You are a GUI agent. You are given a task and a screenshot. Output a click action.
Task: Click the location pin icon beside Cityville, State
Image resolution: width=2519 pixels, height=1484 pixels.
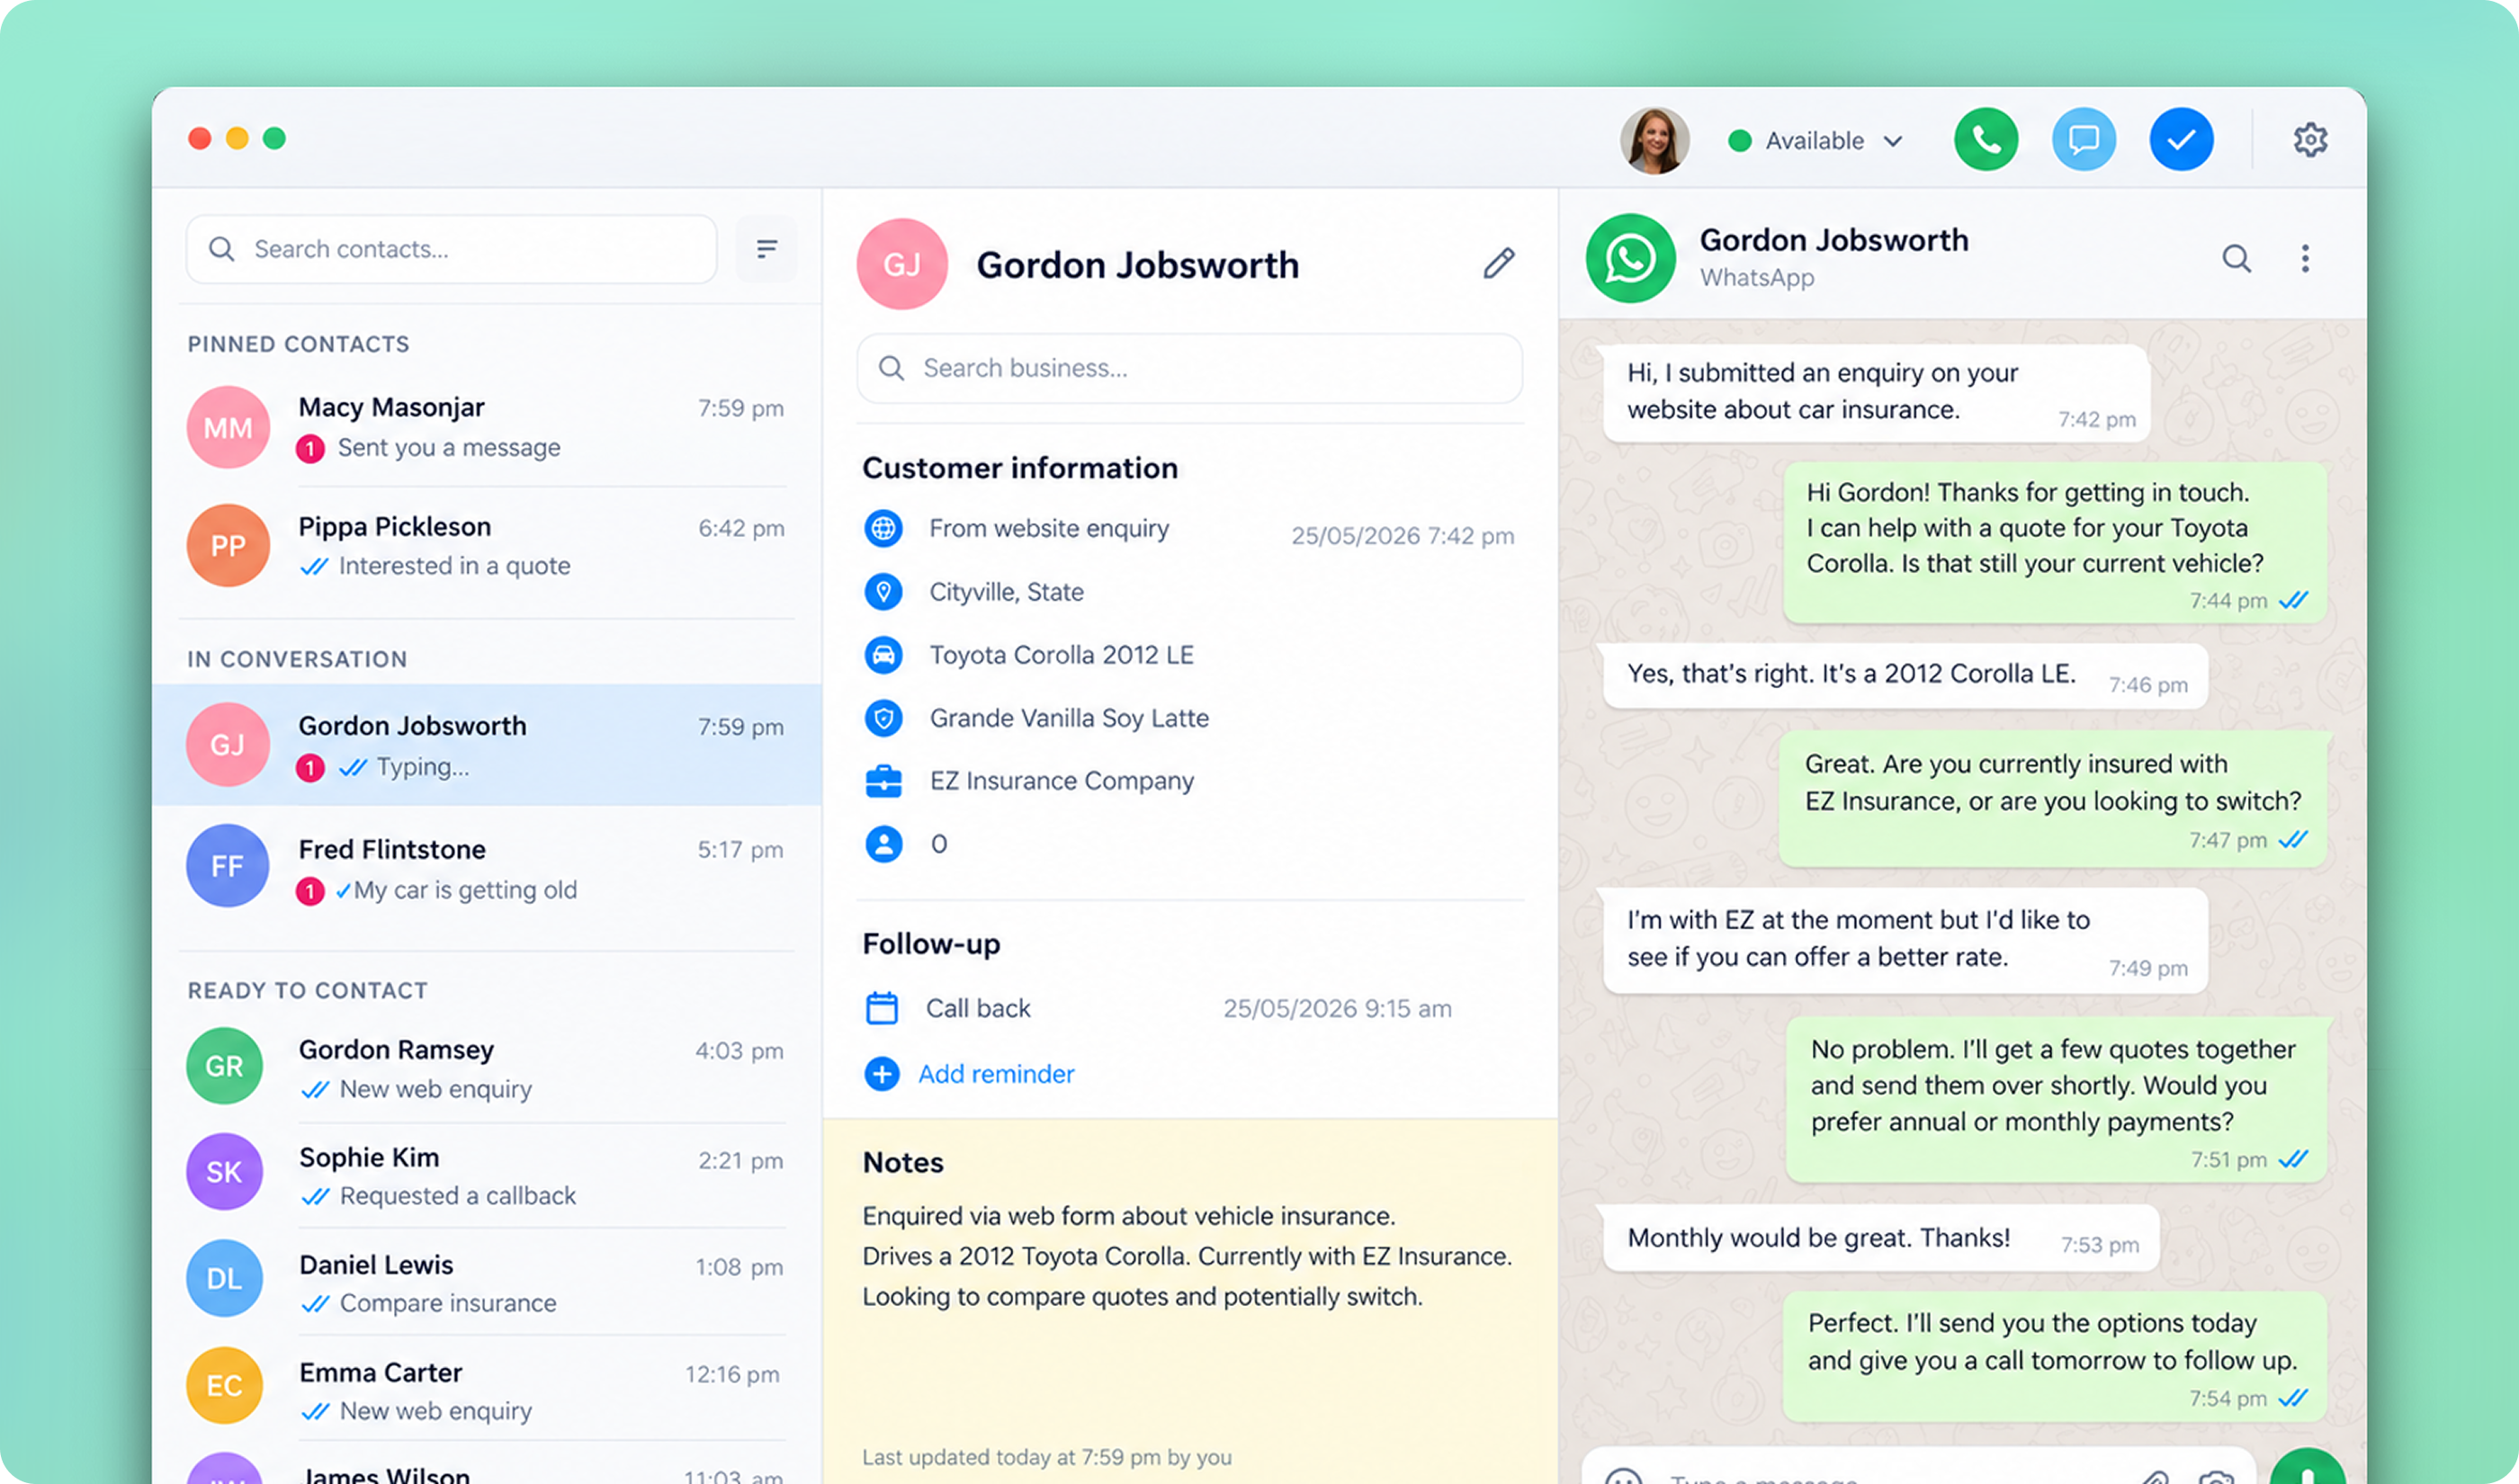click(883, 592)
